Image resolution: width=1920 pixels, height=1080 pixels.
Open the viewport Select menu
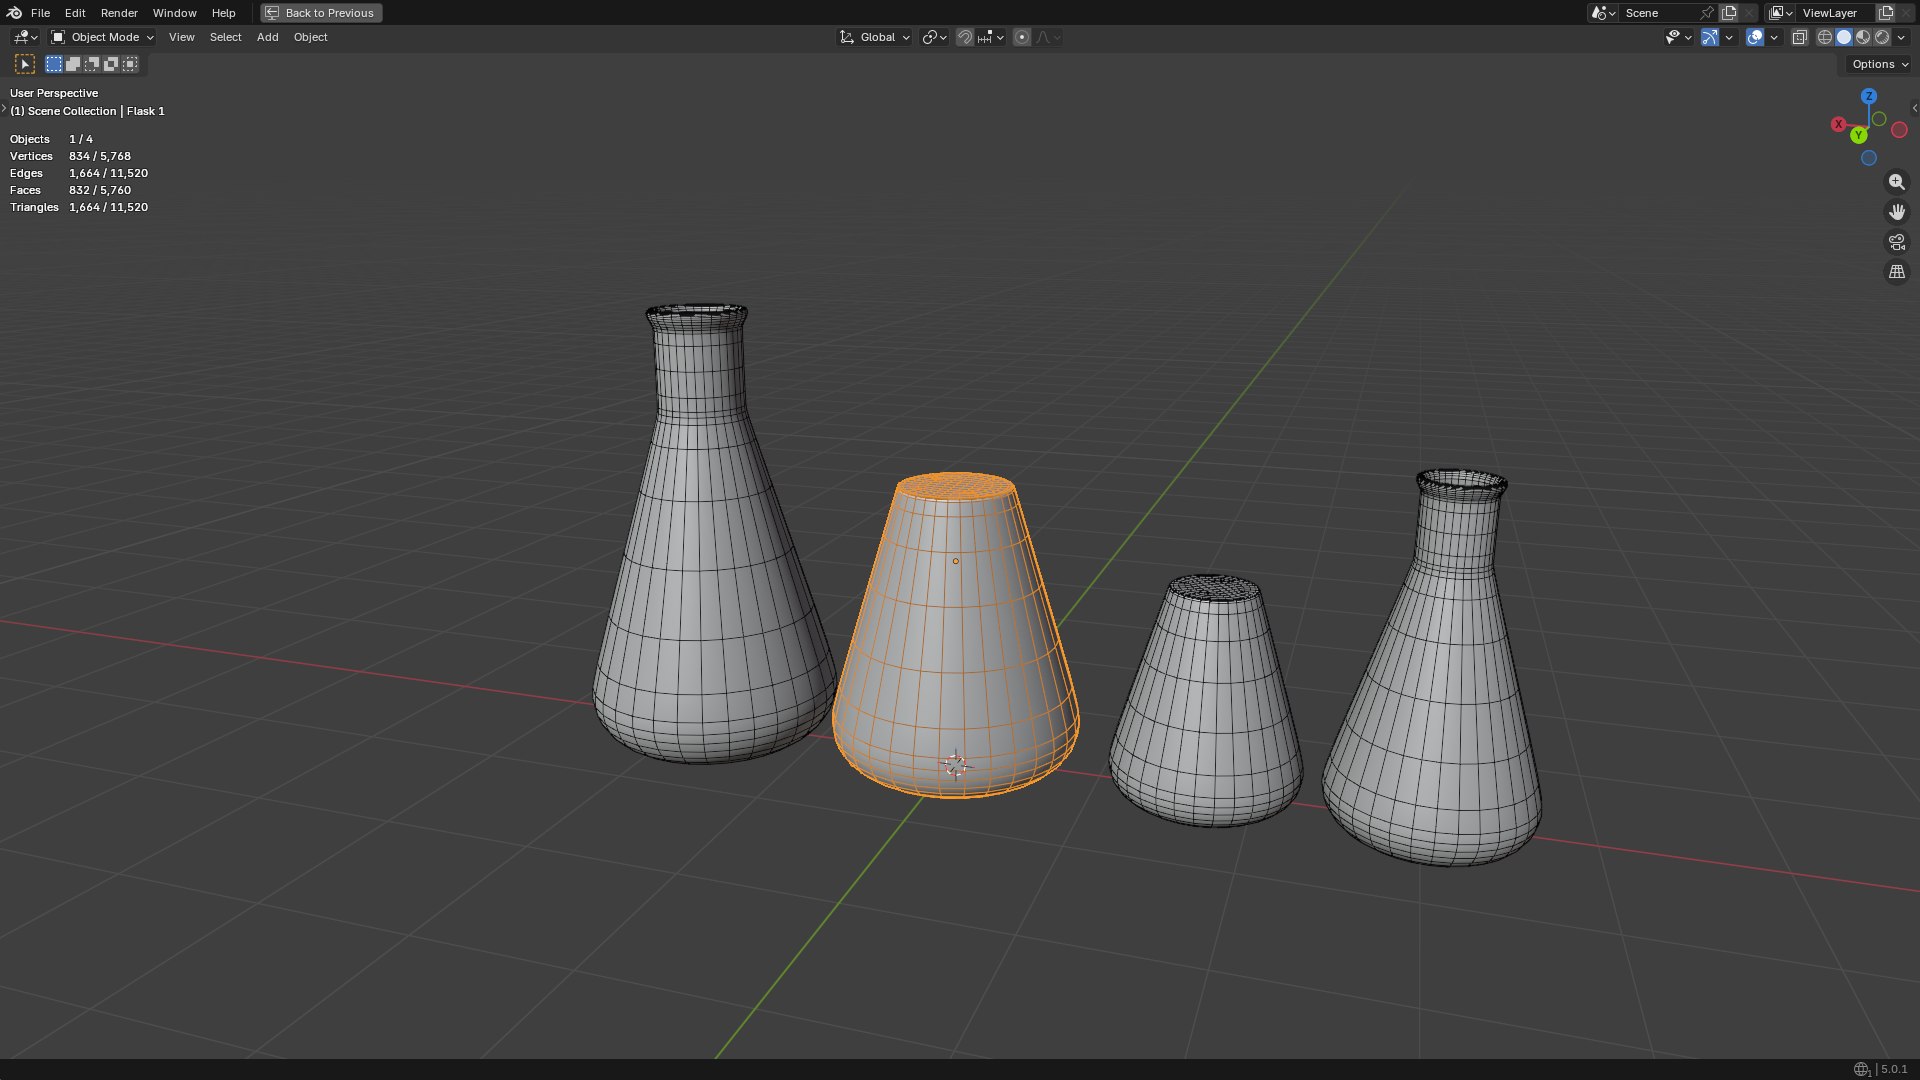225,37
